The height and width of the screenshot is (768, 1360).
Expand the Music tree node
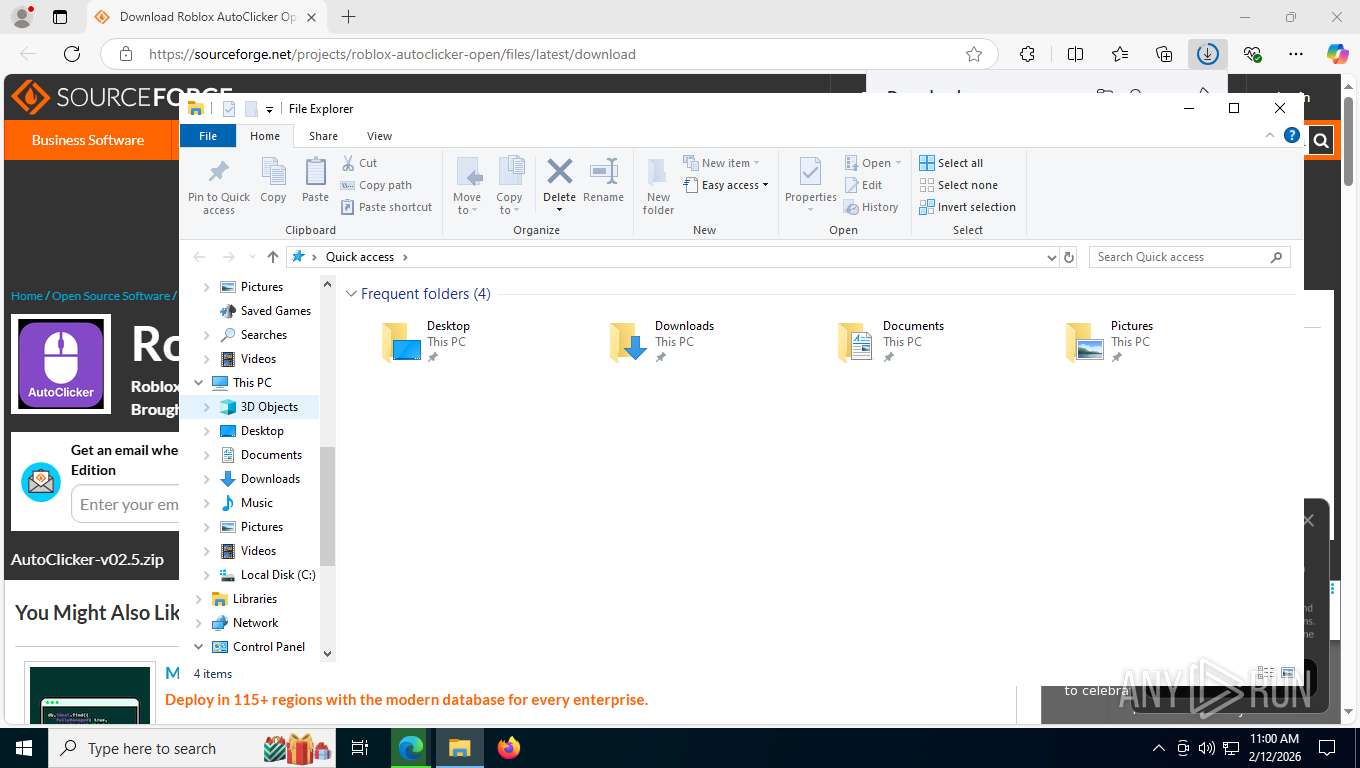207,503
